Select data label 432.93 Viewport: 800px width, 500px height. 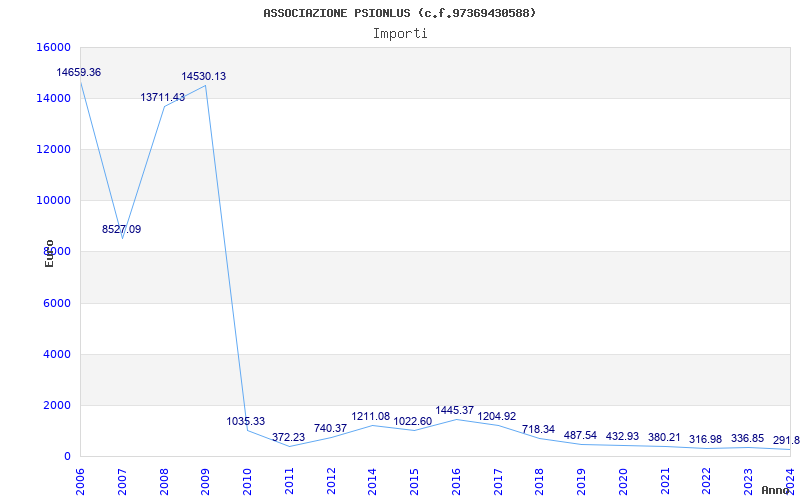(622, 436)
